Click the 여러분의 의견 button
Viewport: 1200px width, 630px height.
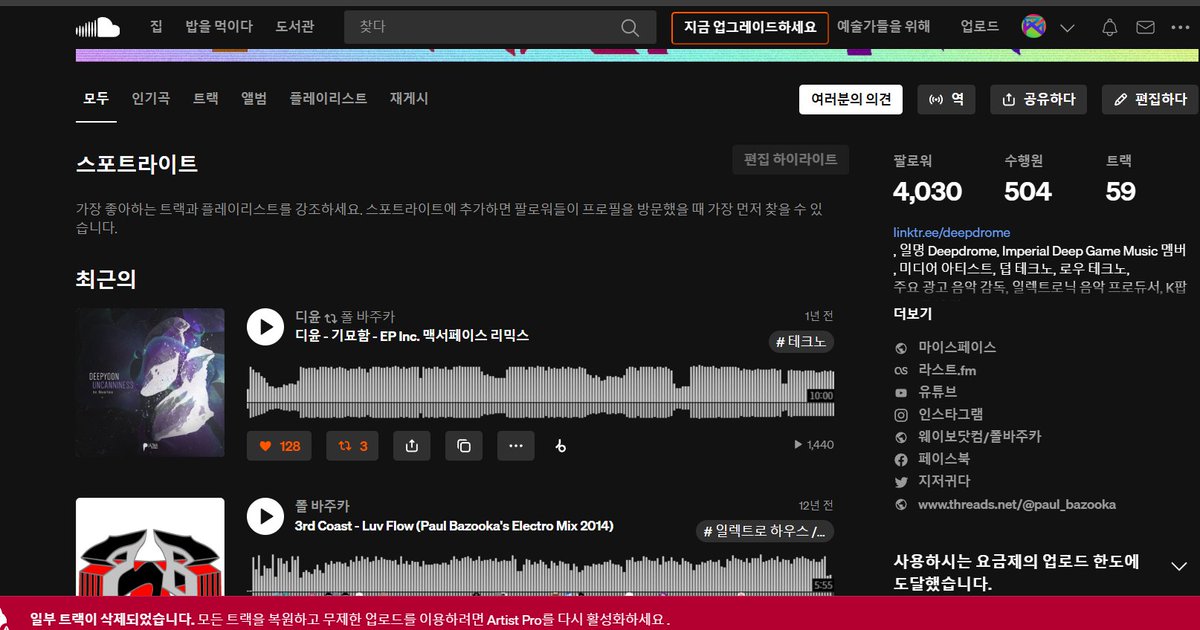[x=851, y=99]
